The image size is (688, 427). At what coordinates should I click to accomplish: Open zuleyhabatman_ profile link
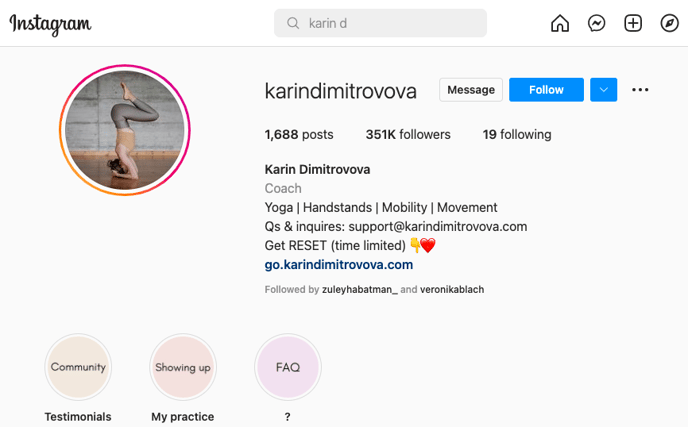360,290
